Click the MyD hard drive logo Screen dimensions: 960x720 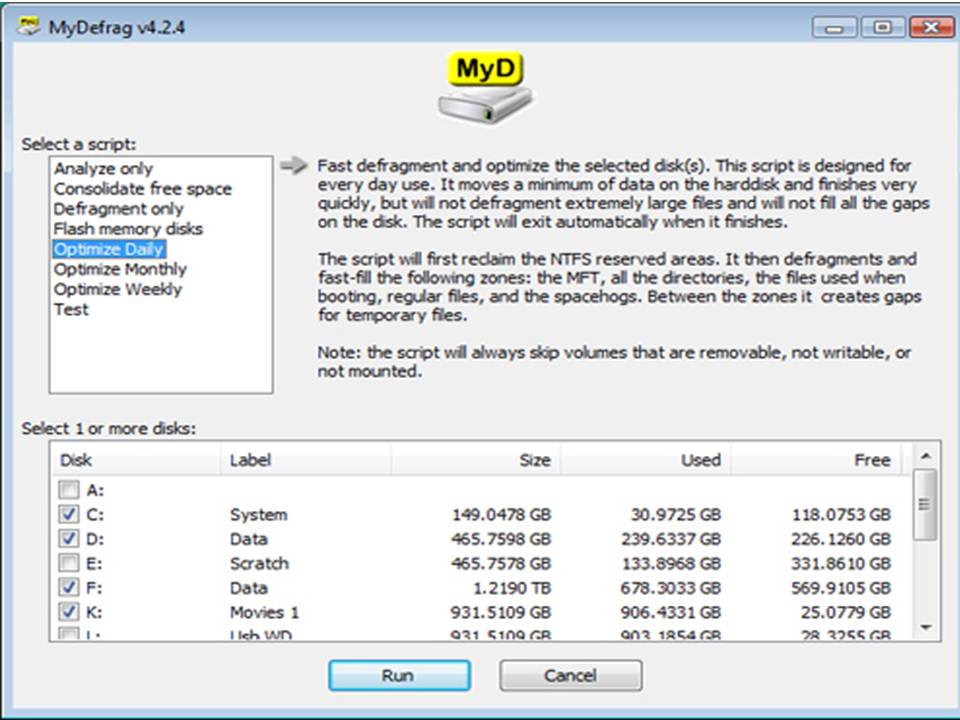tap(485, 88)
